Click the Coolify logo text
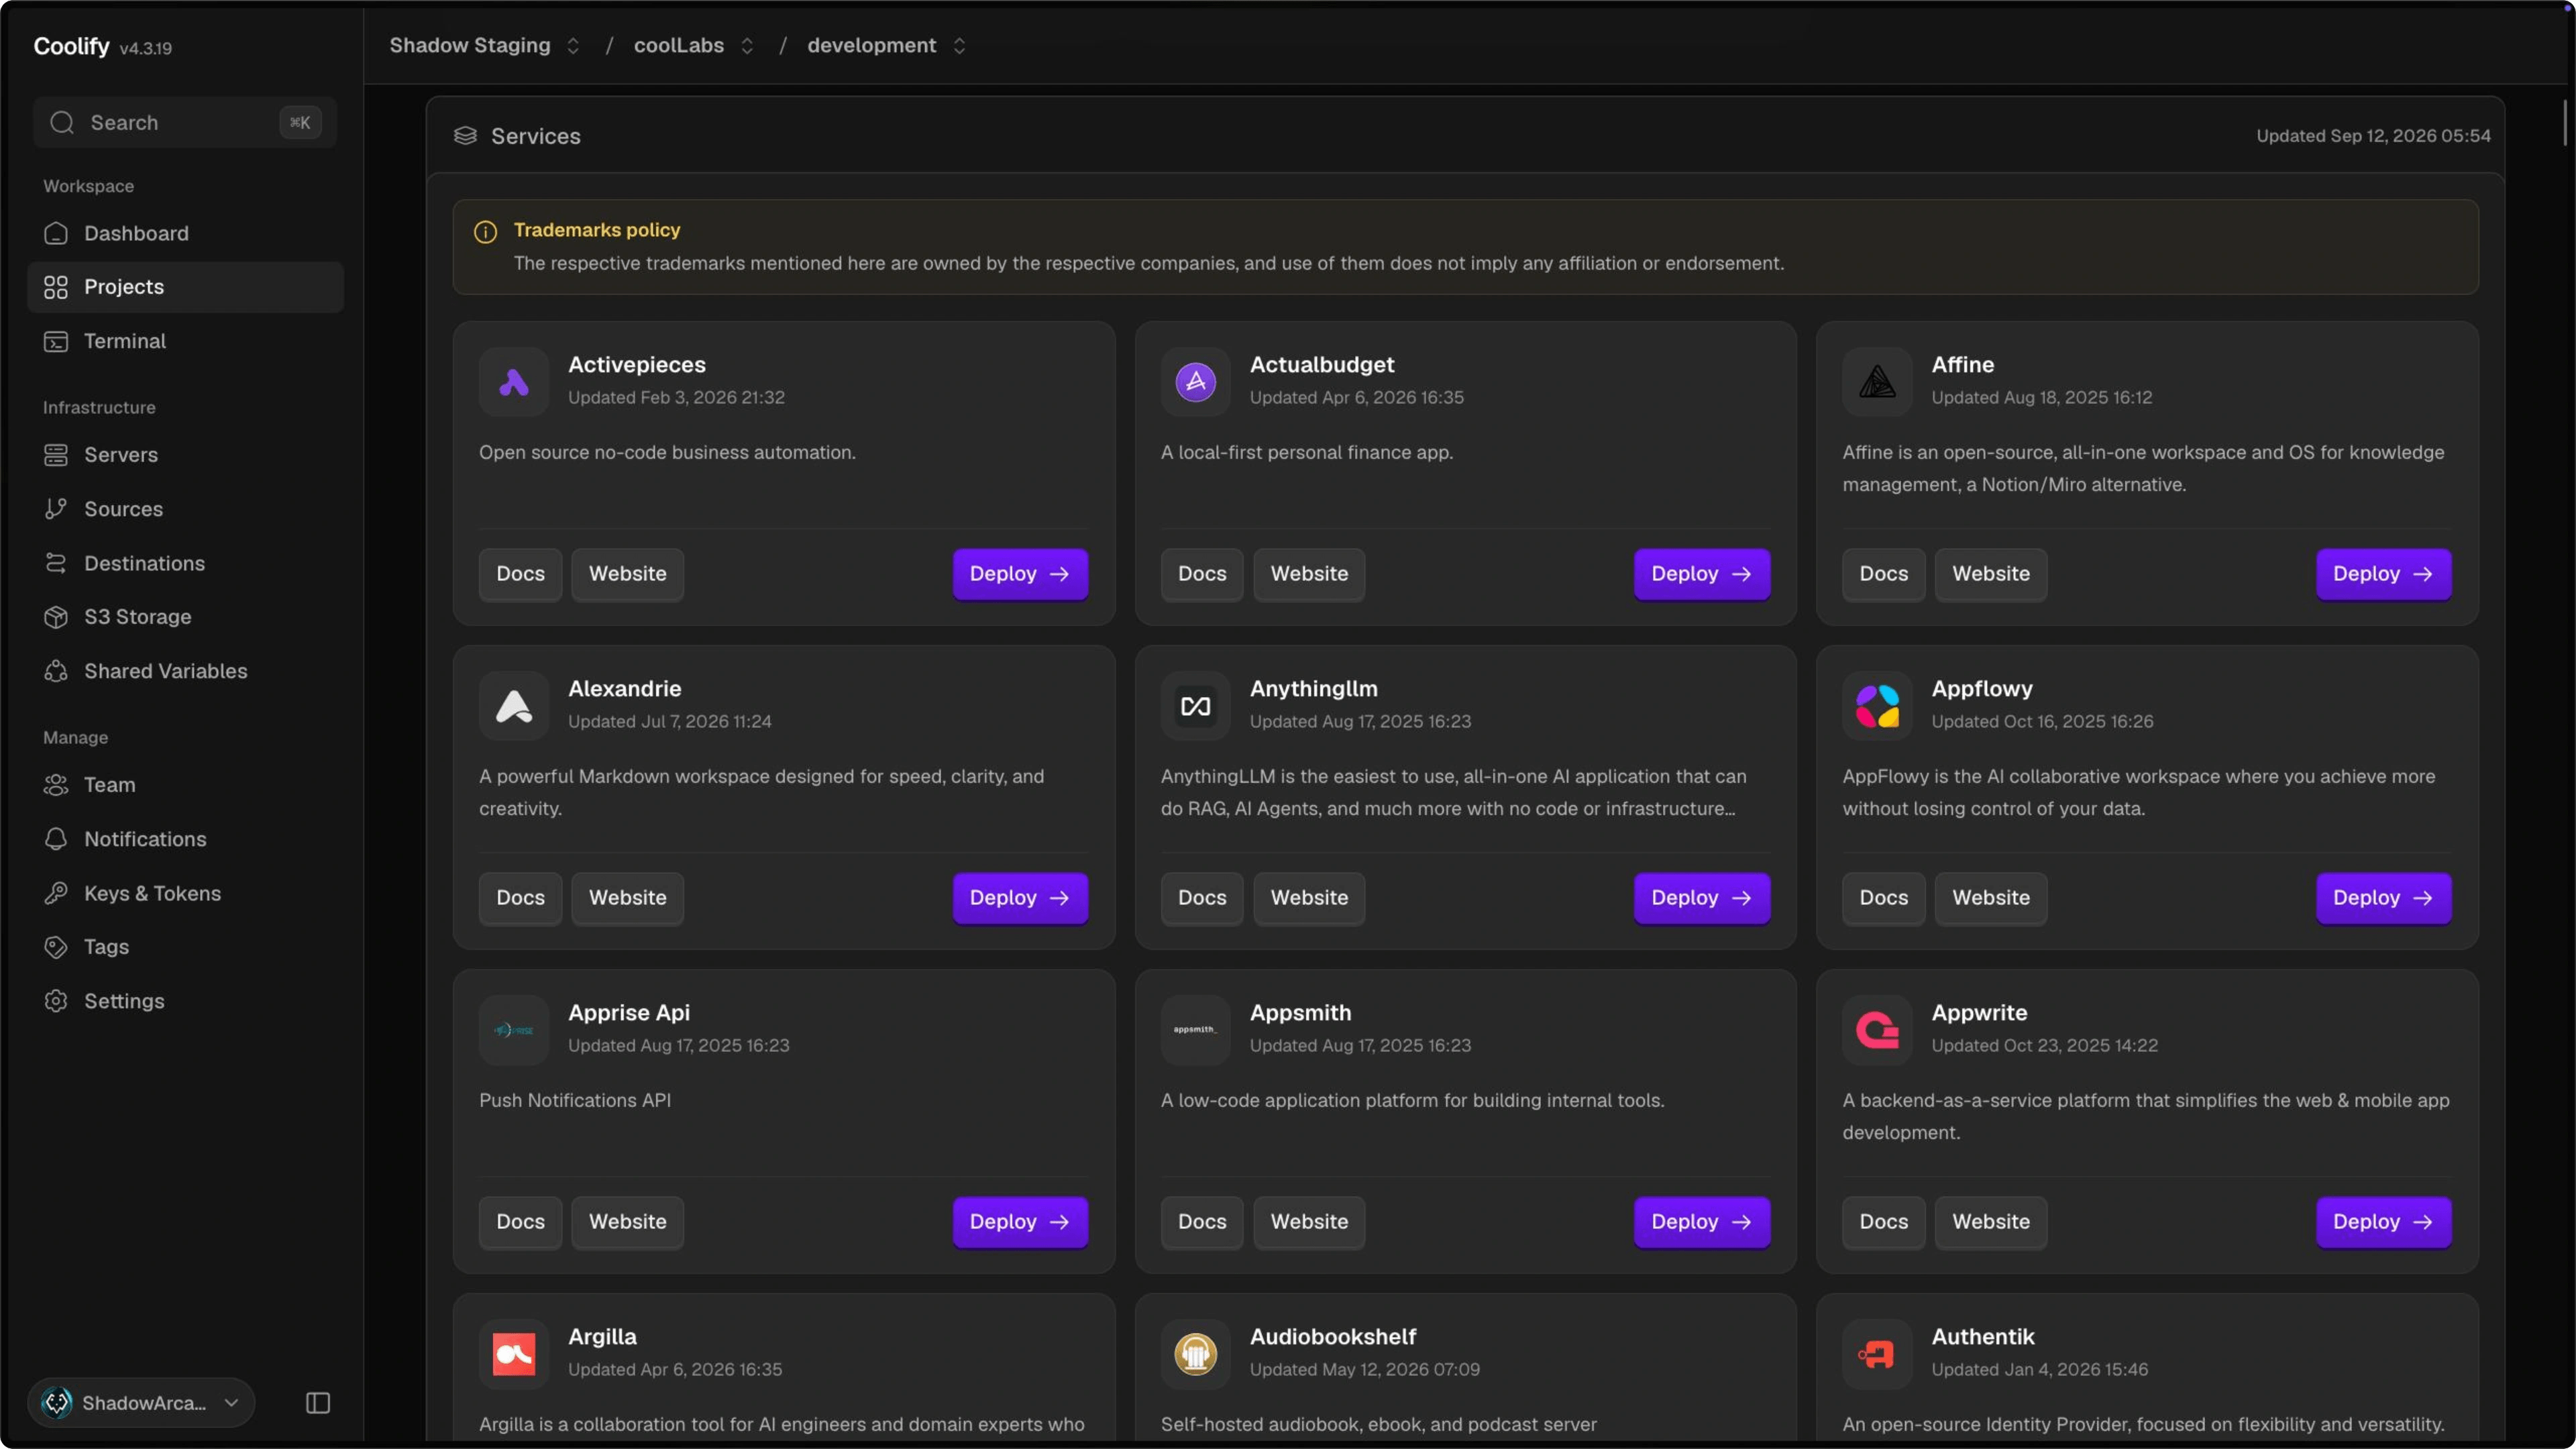2576x1449 pixels. (71, 46)
